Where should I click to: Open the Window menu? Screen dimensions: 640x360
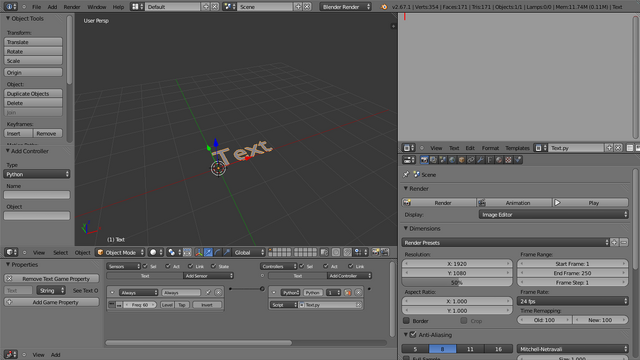point(97,7)
